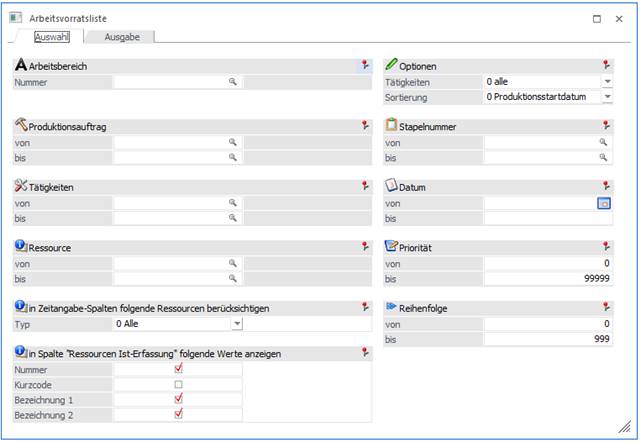
Task: Maximize the Arbeitsvorratsliste window
Action: point(597,18)
